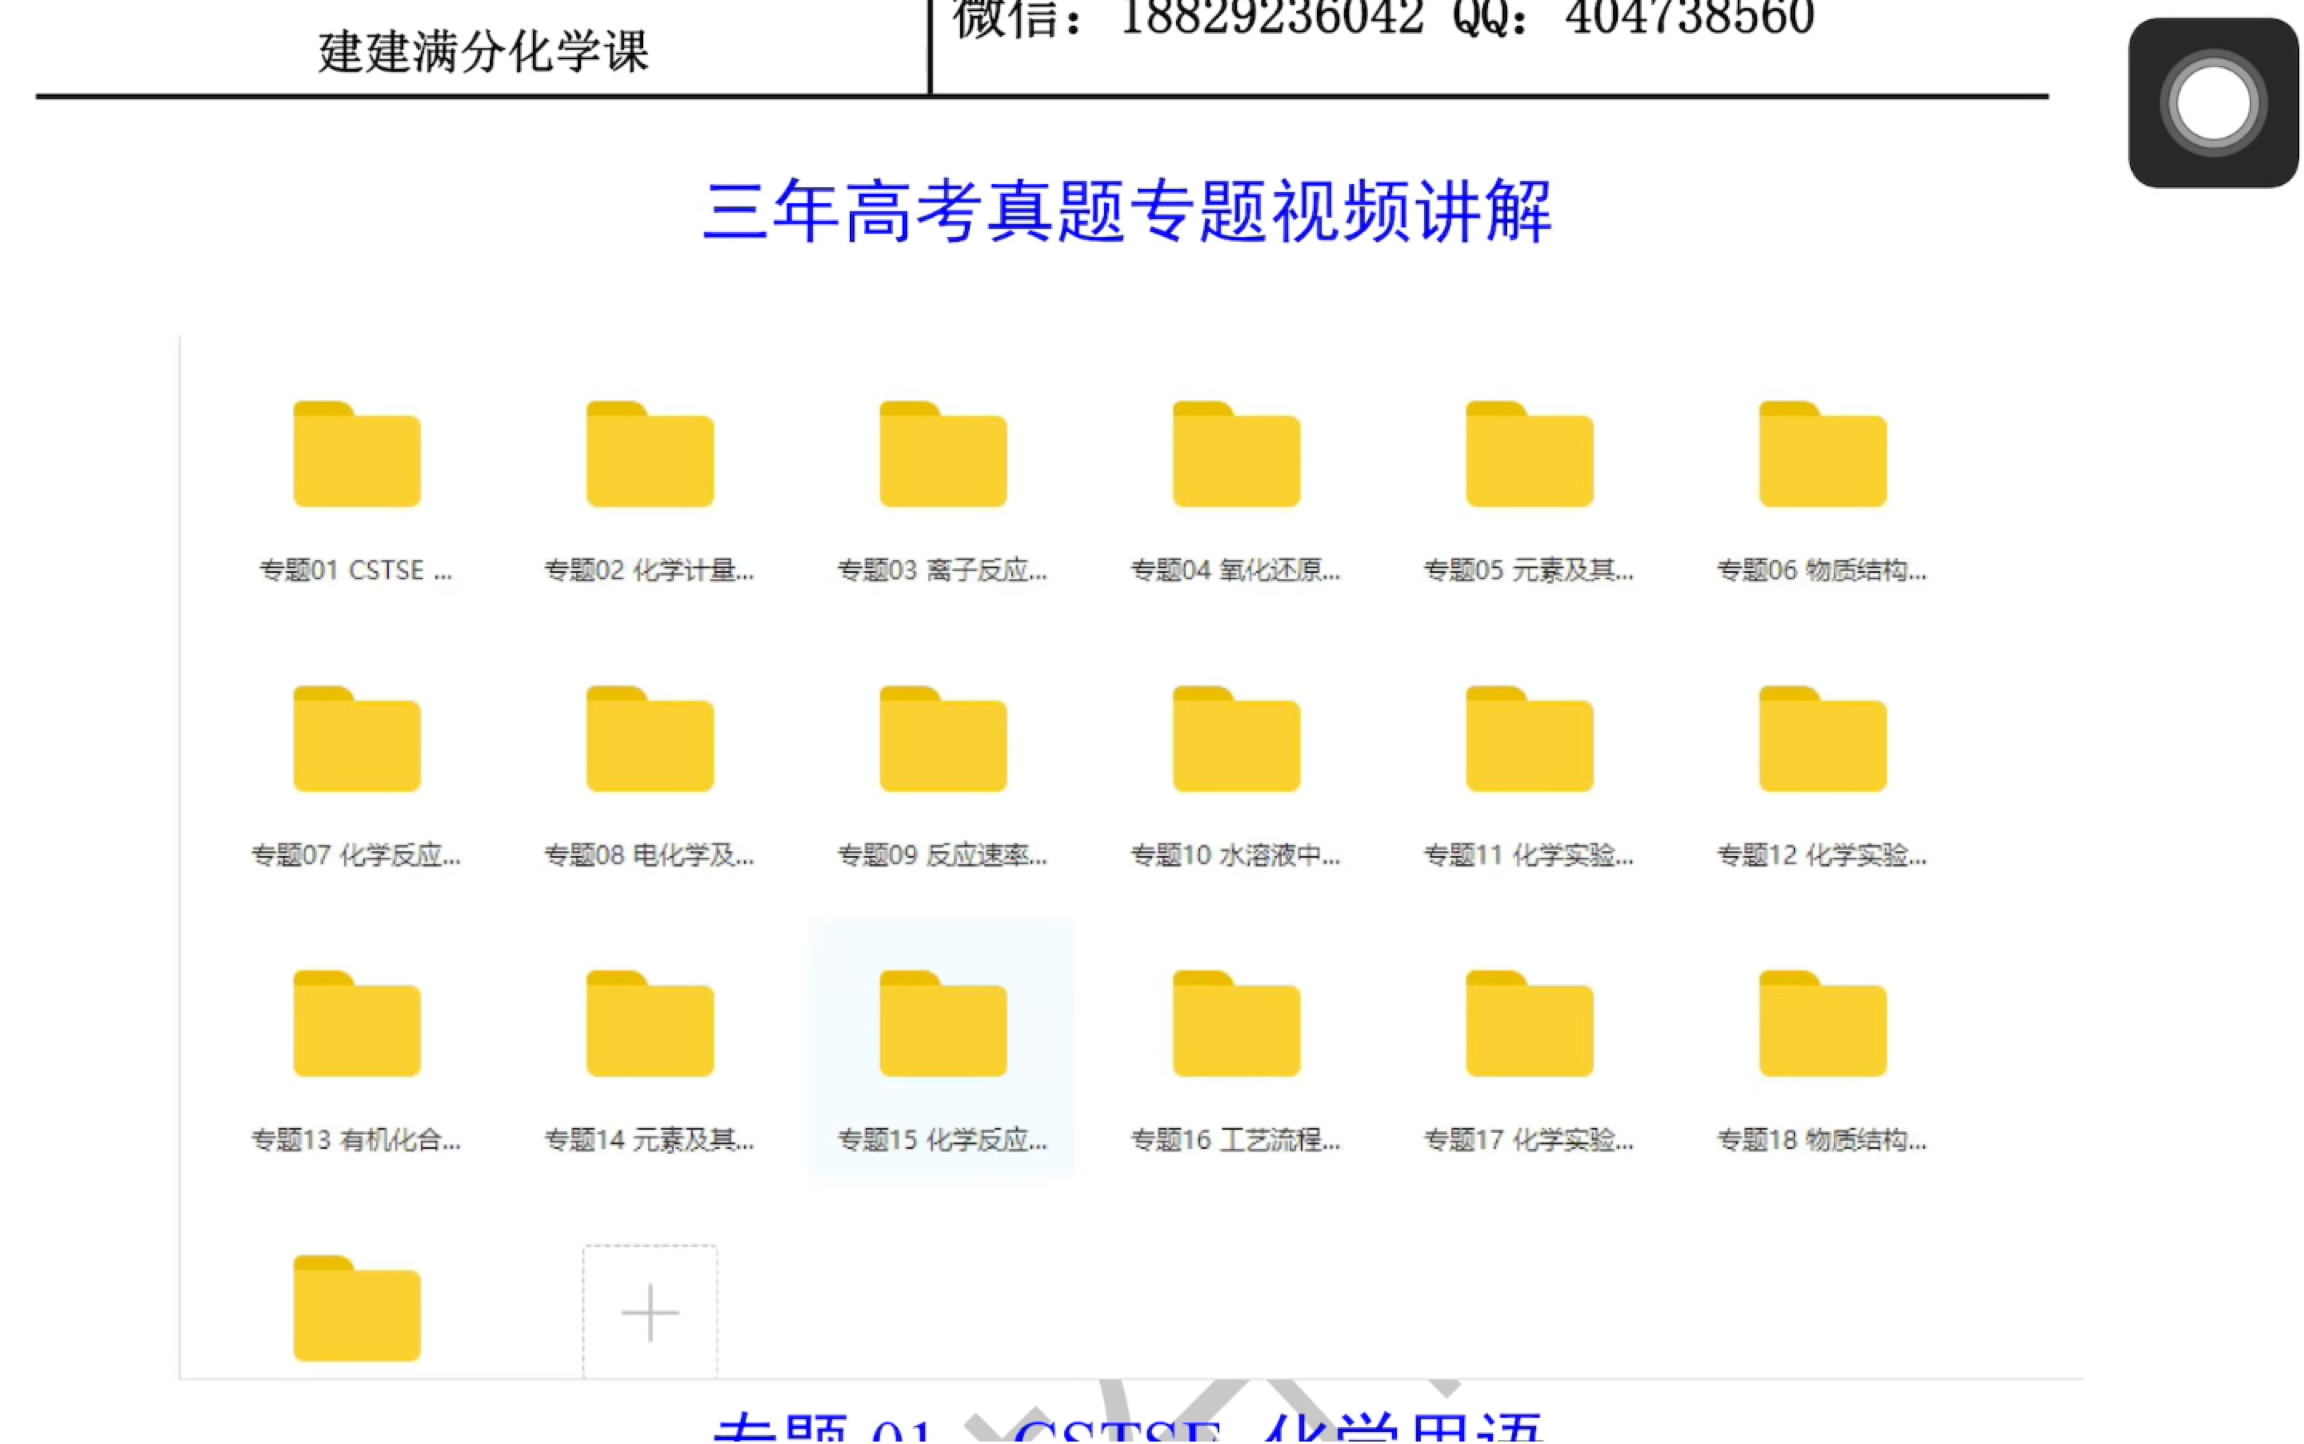Open the 专题03 离子反应 folder icon
Image resolution: width=2304 pixels, height=1444 pixels.
coord(943,454)
